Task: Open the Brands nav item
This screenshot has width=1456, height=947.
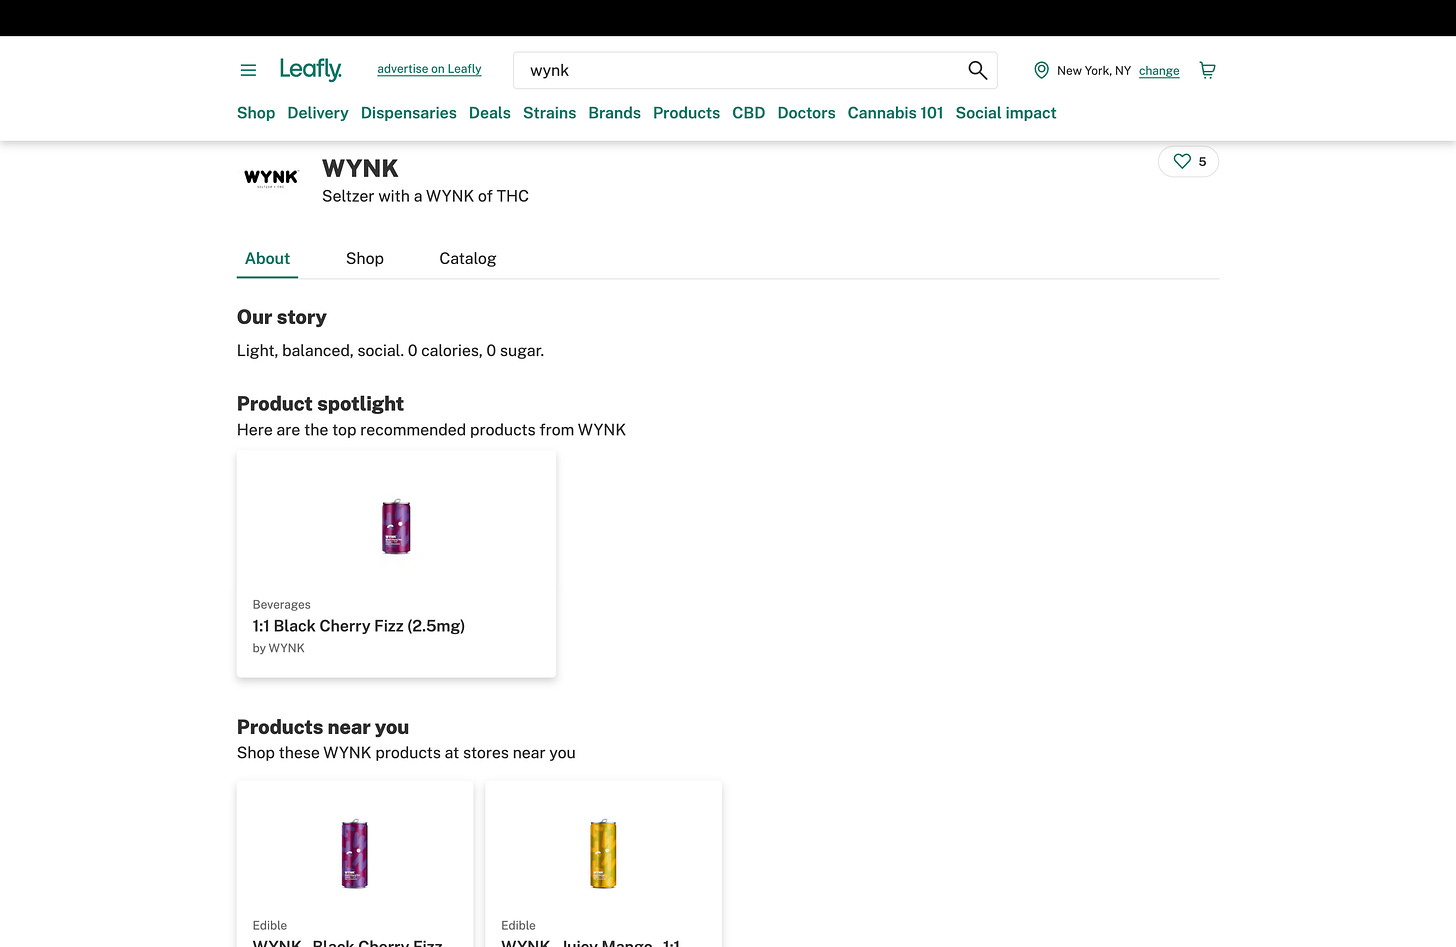Action: click(x=615, y=113)
